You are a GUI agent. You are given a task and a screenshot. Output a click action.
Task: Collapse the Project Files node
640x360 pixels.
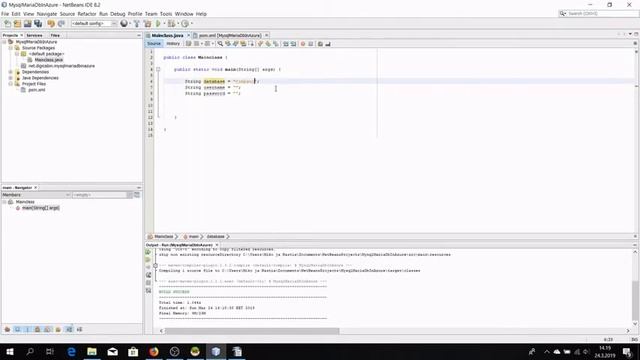[11, 84]
